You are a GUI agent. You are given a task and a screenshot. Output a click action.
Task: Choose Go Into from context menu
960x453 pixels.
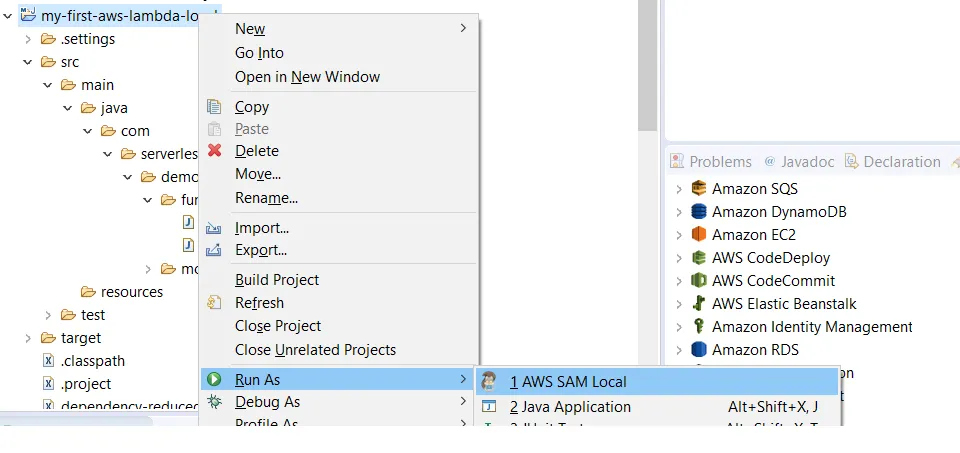pos(339,53)
